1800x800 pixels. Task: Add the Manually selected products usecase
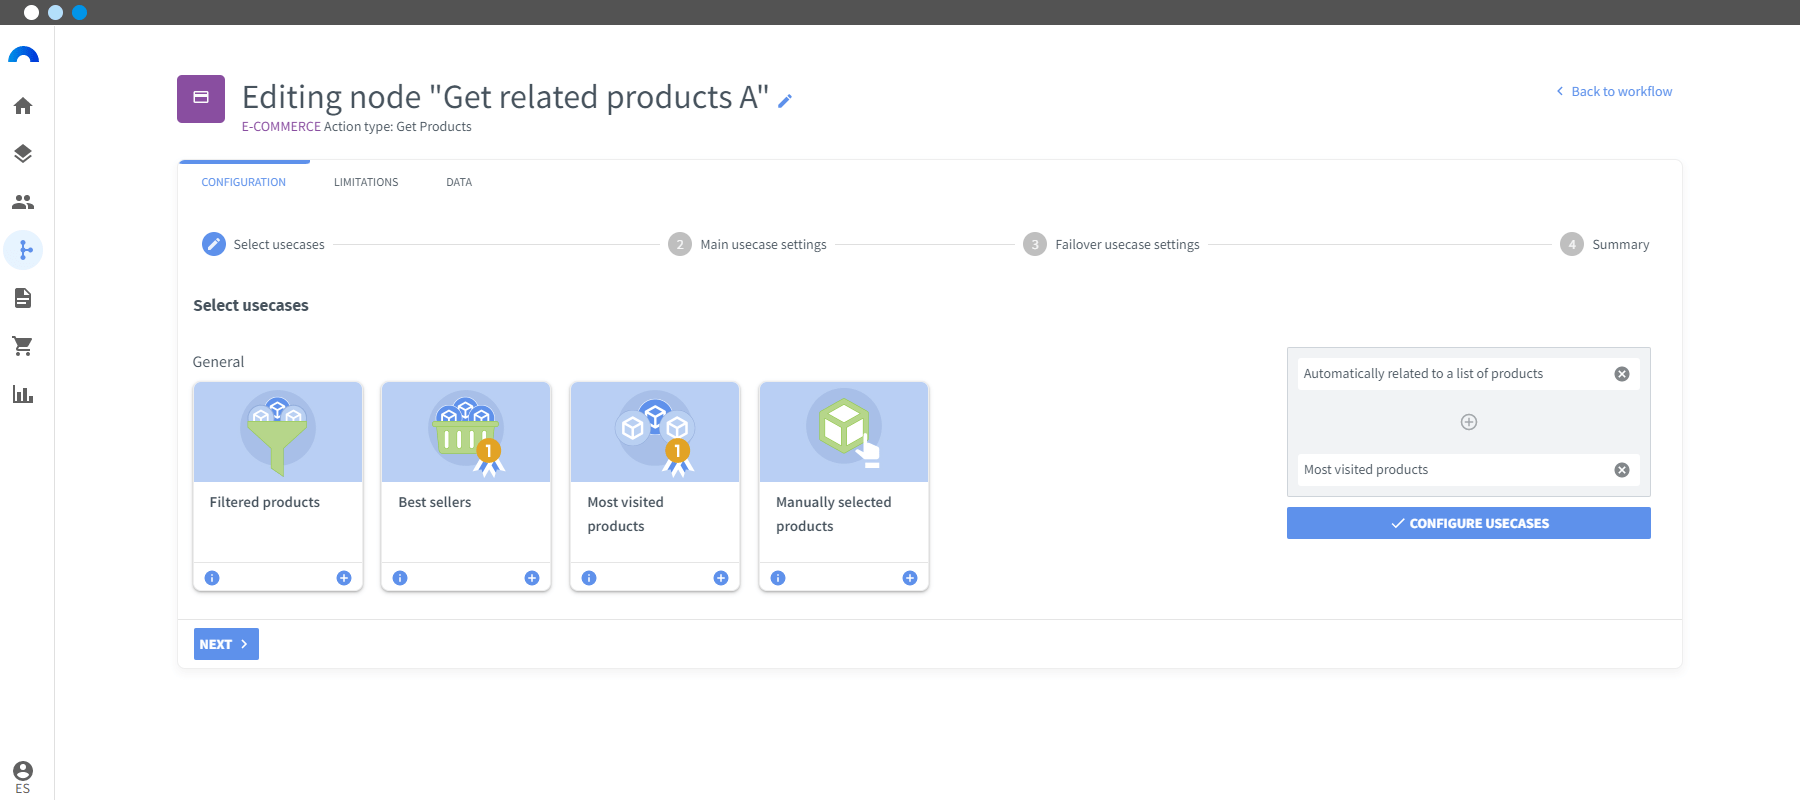coord(910,578)
